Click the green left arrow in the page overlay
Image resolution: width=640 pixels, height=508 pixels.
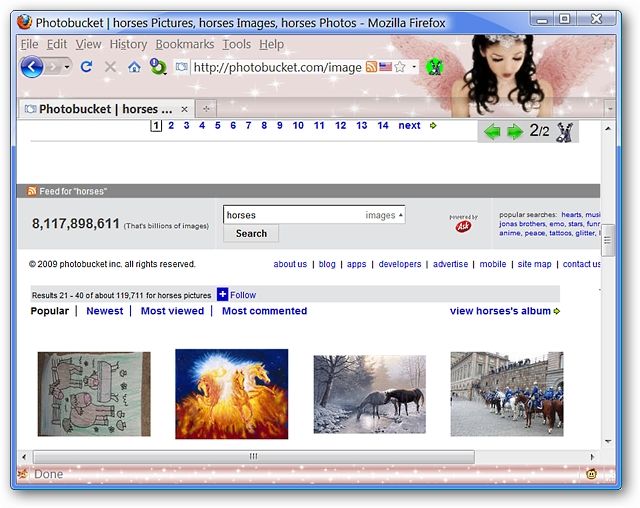pyautogui.click(x=492, y=132)
